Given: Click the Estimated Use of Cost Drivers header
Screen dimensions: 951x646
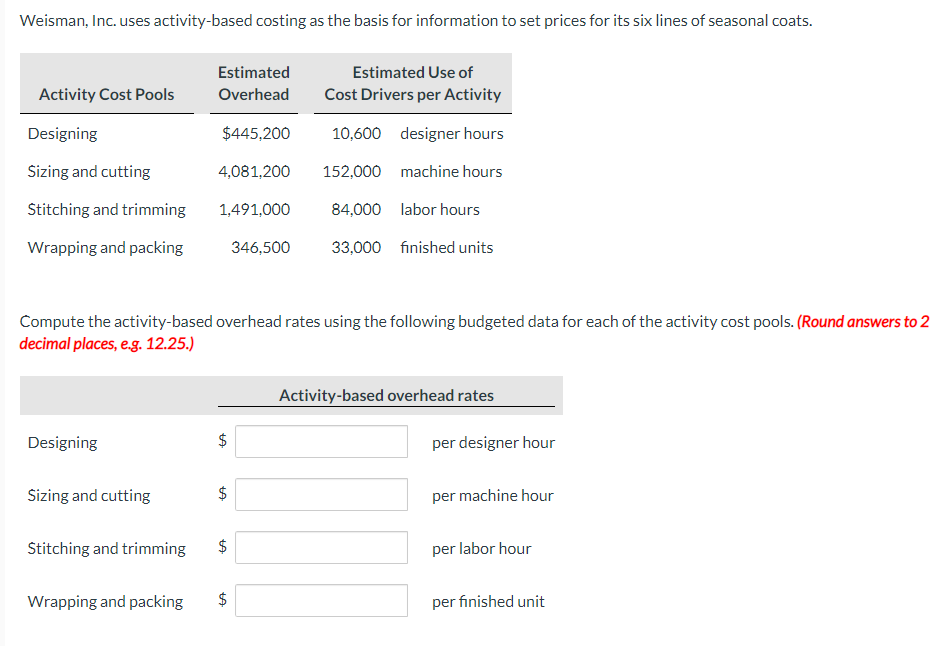Looking at the screenshot, I should pos(412,83).
